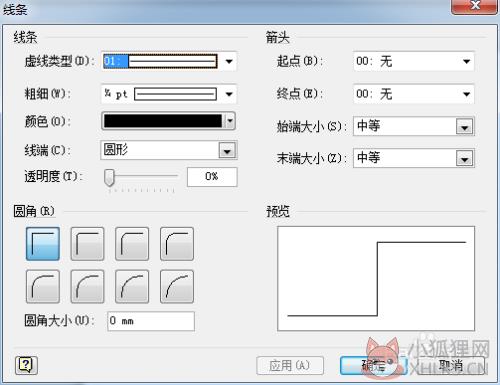Click the 确定 OK button
This screenshot has width=500, height=385.
tap(374, 365)
